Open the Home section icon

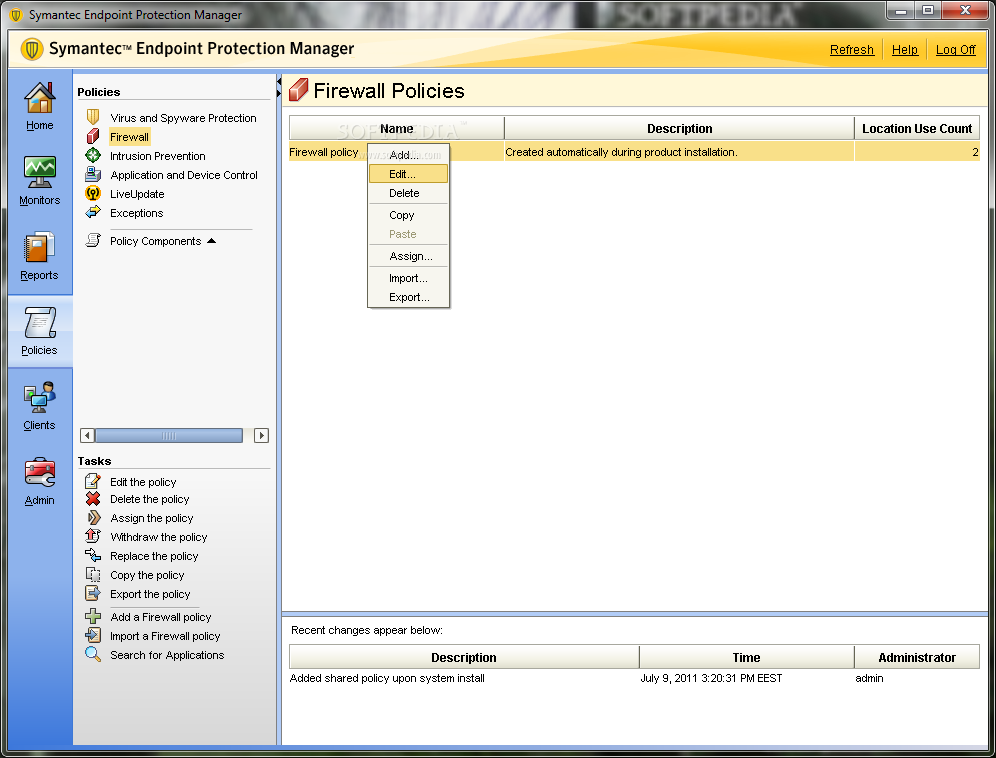[x=39, y=97]
